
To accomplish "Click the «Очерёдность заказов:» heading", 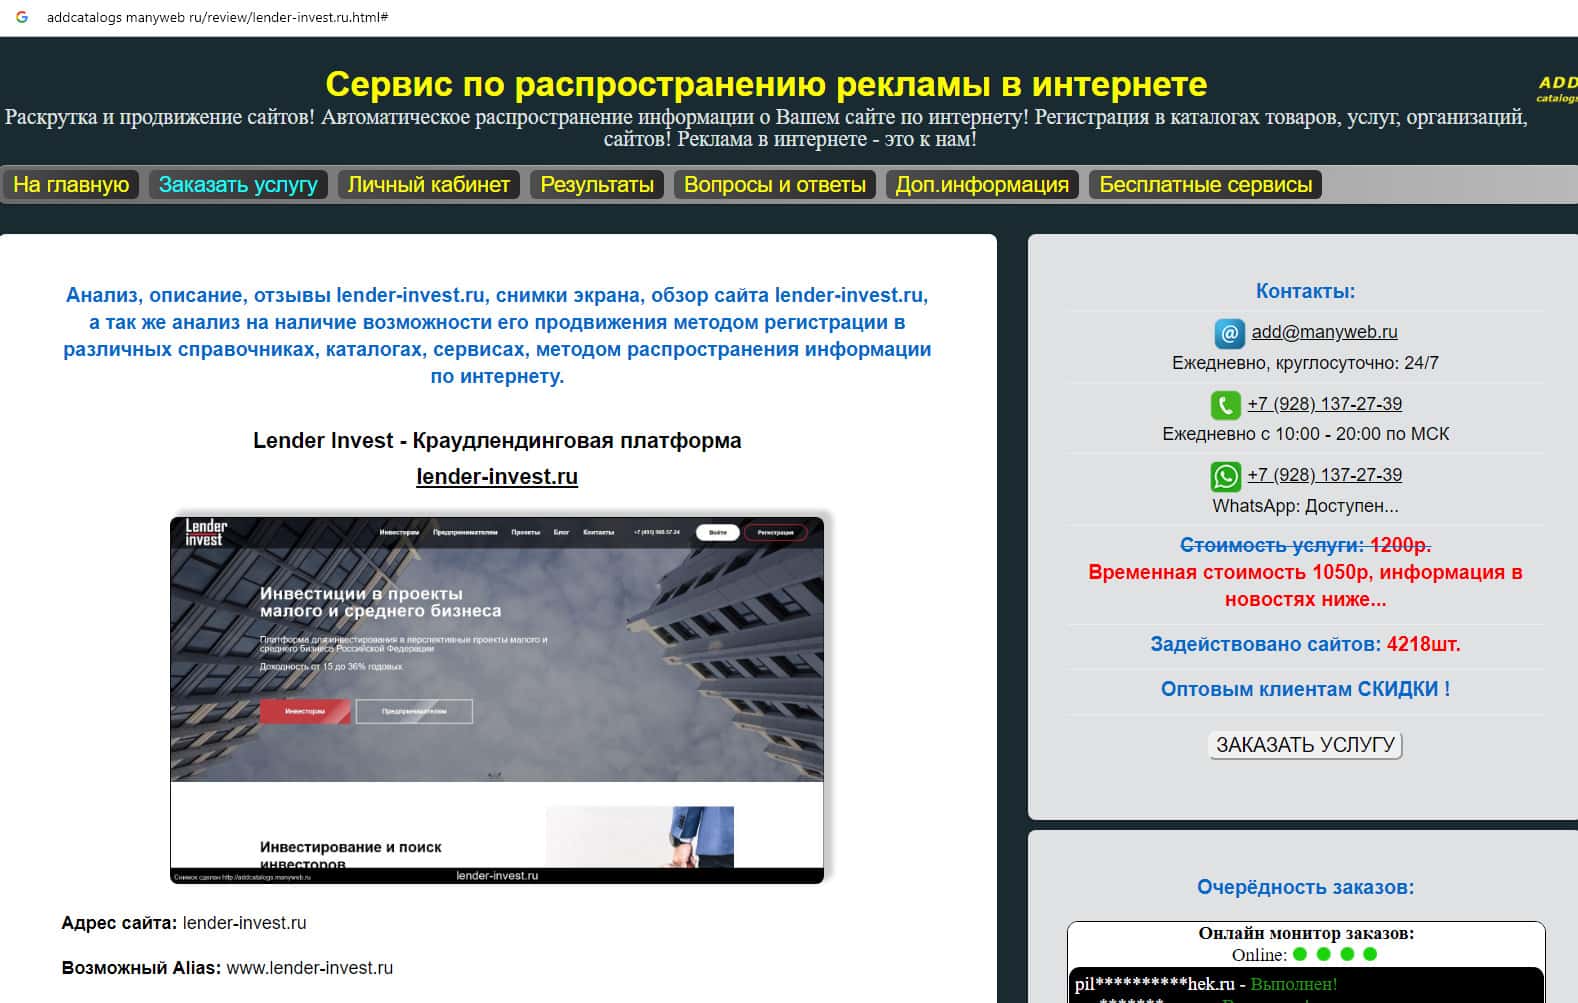I will tap(1305, 887).
